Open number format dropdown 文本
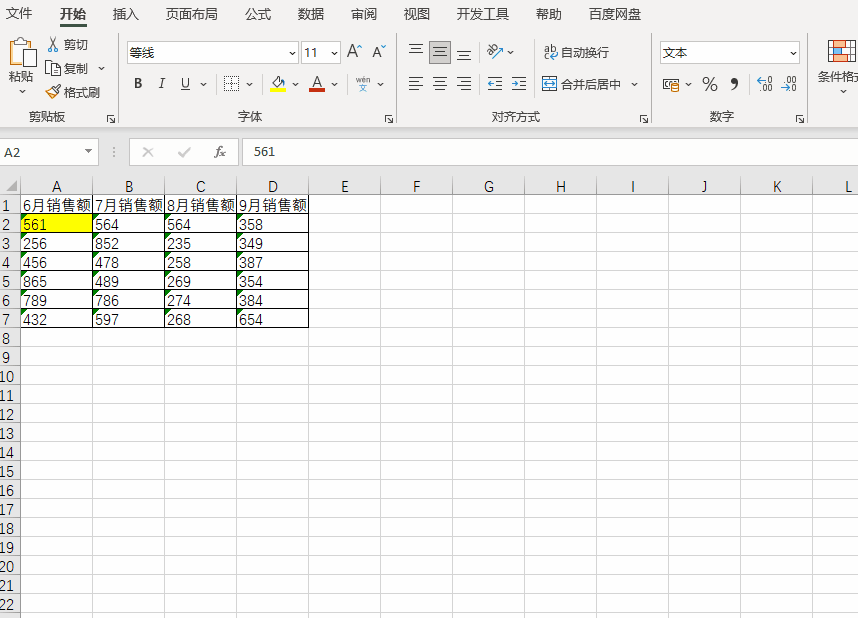Image resolution: width=858 pixels, height=618 pixels. tap(793, 53)
